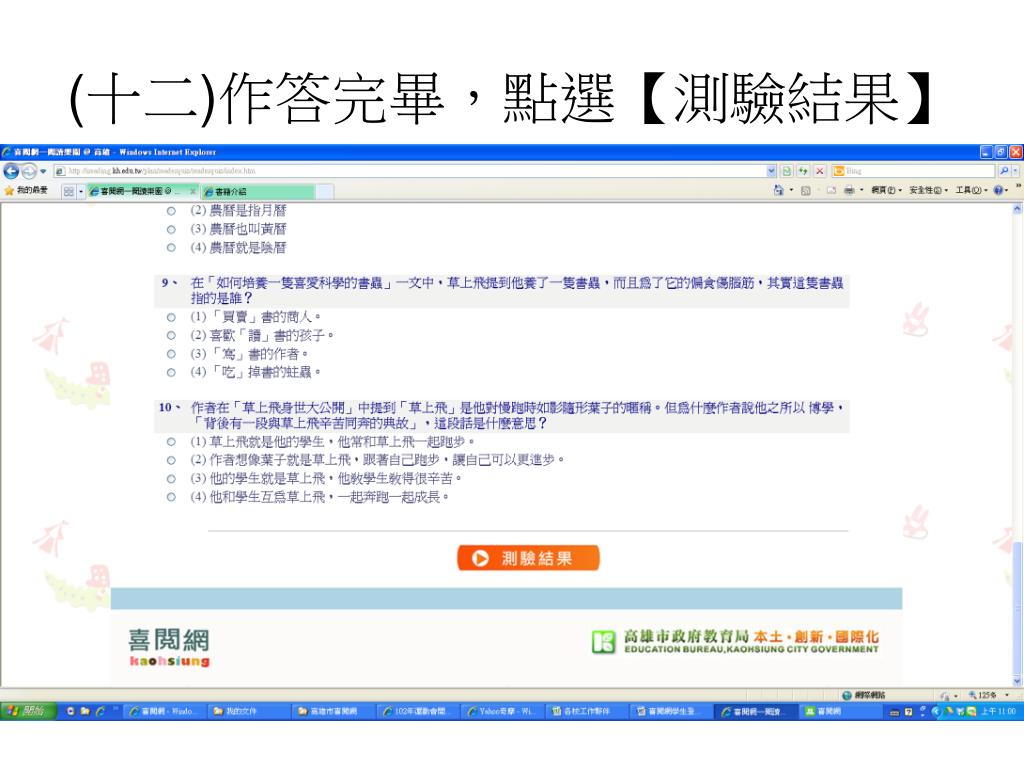
Task: Select Q10 option (4) 他和學生互為草上飛
Action: point(171,497)
